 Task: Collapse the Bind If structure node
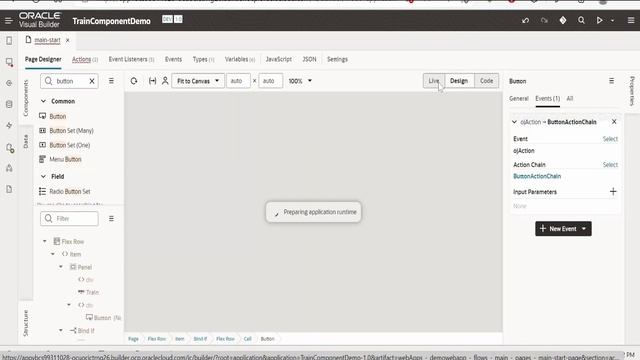click(61, 330)
